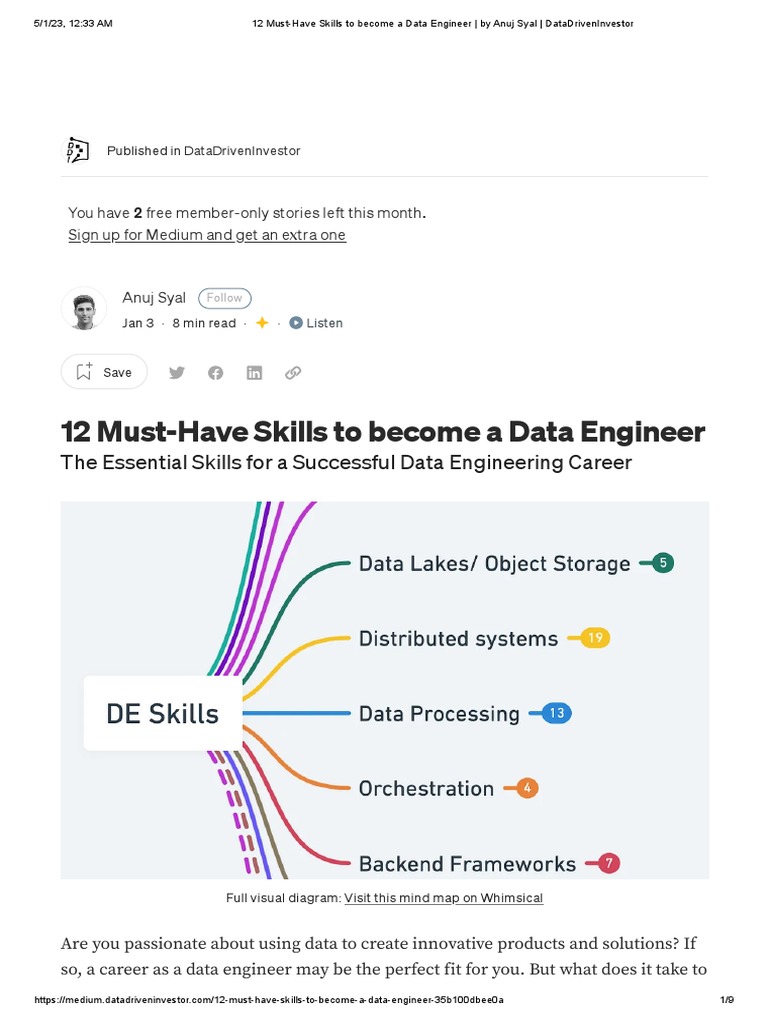
Task: Click the DataDrivenInvestor publication logo
Action: [77, 150]
